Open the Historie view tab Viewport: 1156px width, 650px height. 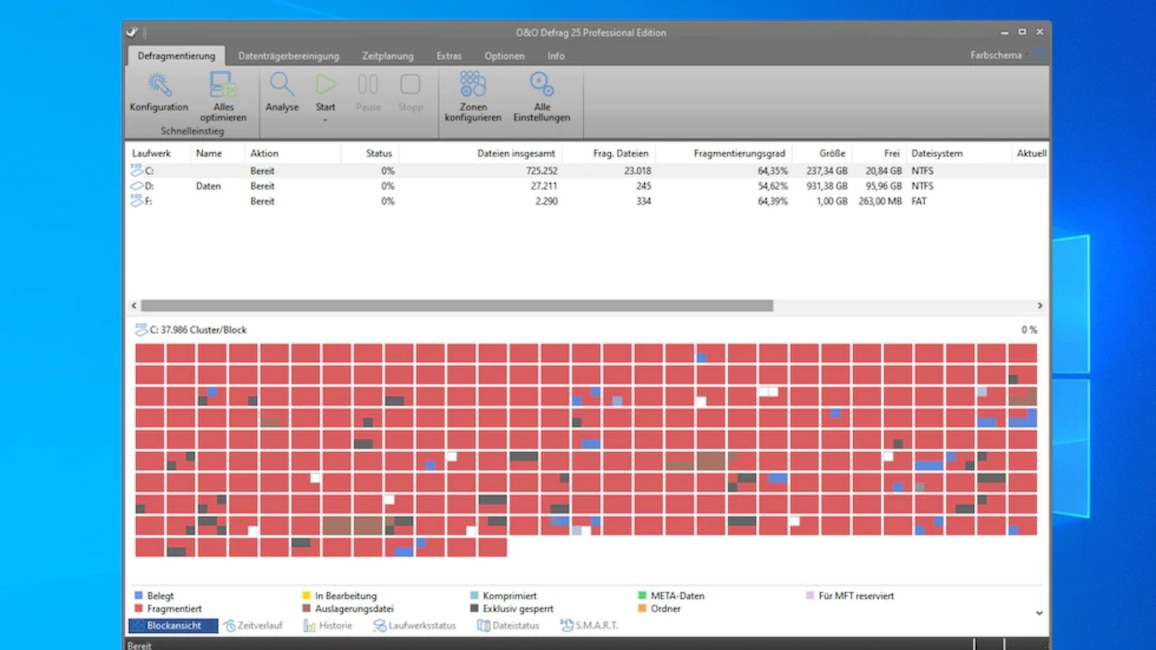click(328, 626)
